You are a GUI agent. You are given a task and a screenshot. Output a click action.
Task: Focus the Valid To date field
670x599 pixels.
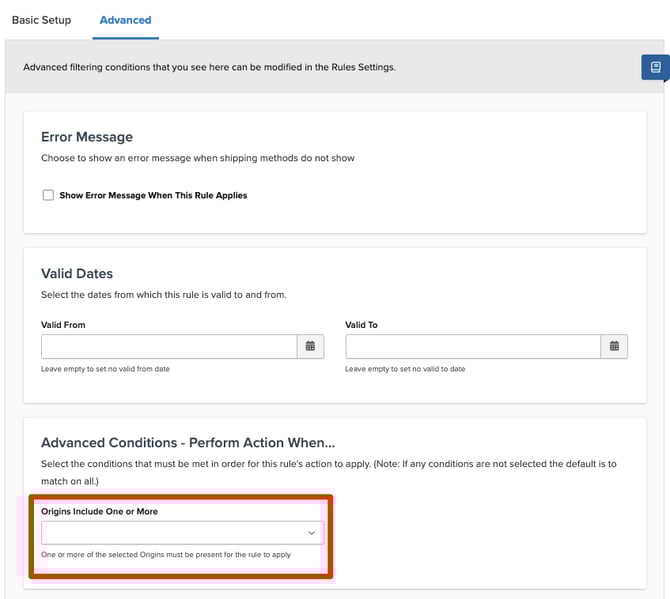coord(473,346)
